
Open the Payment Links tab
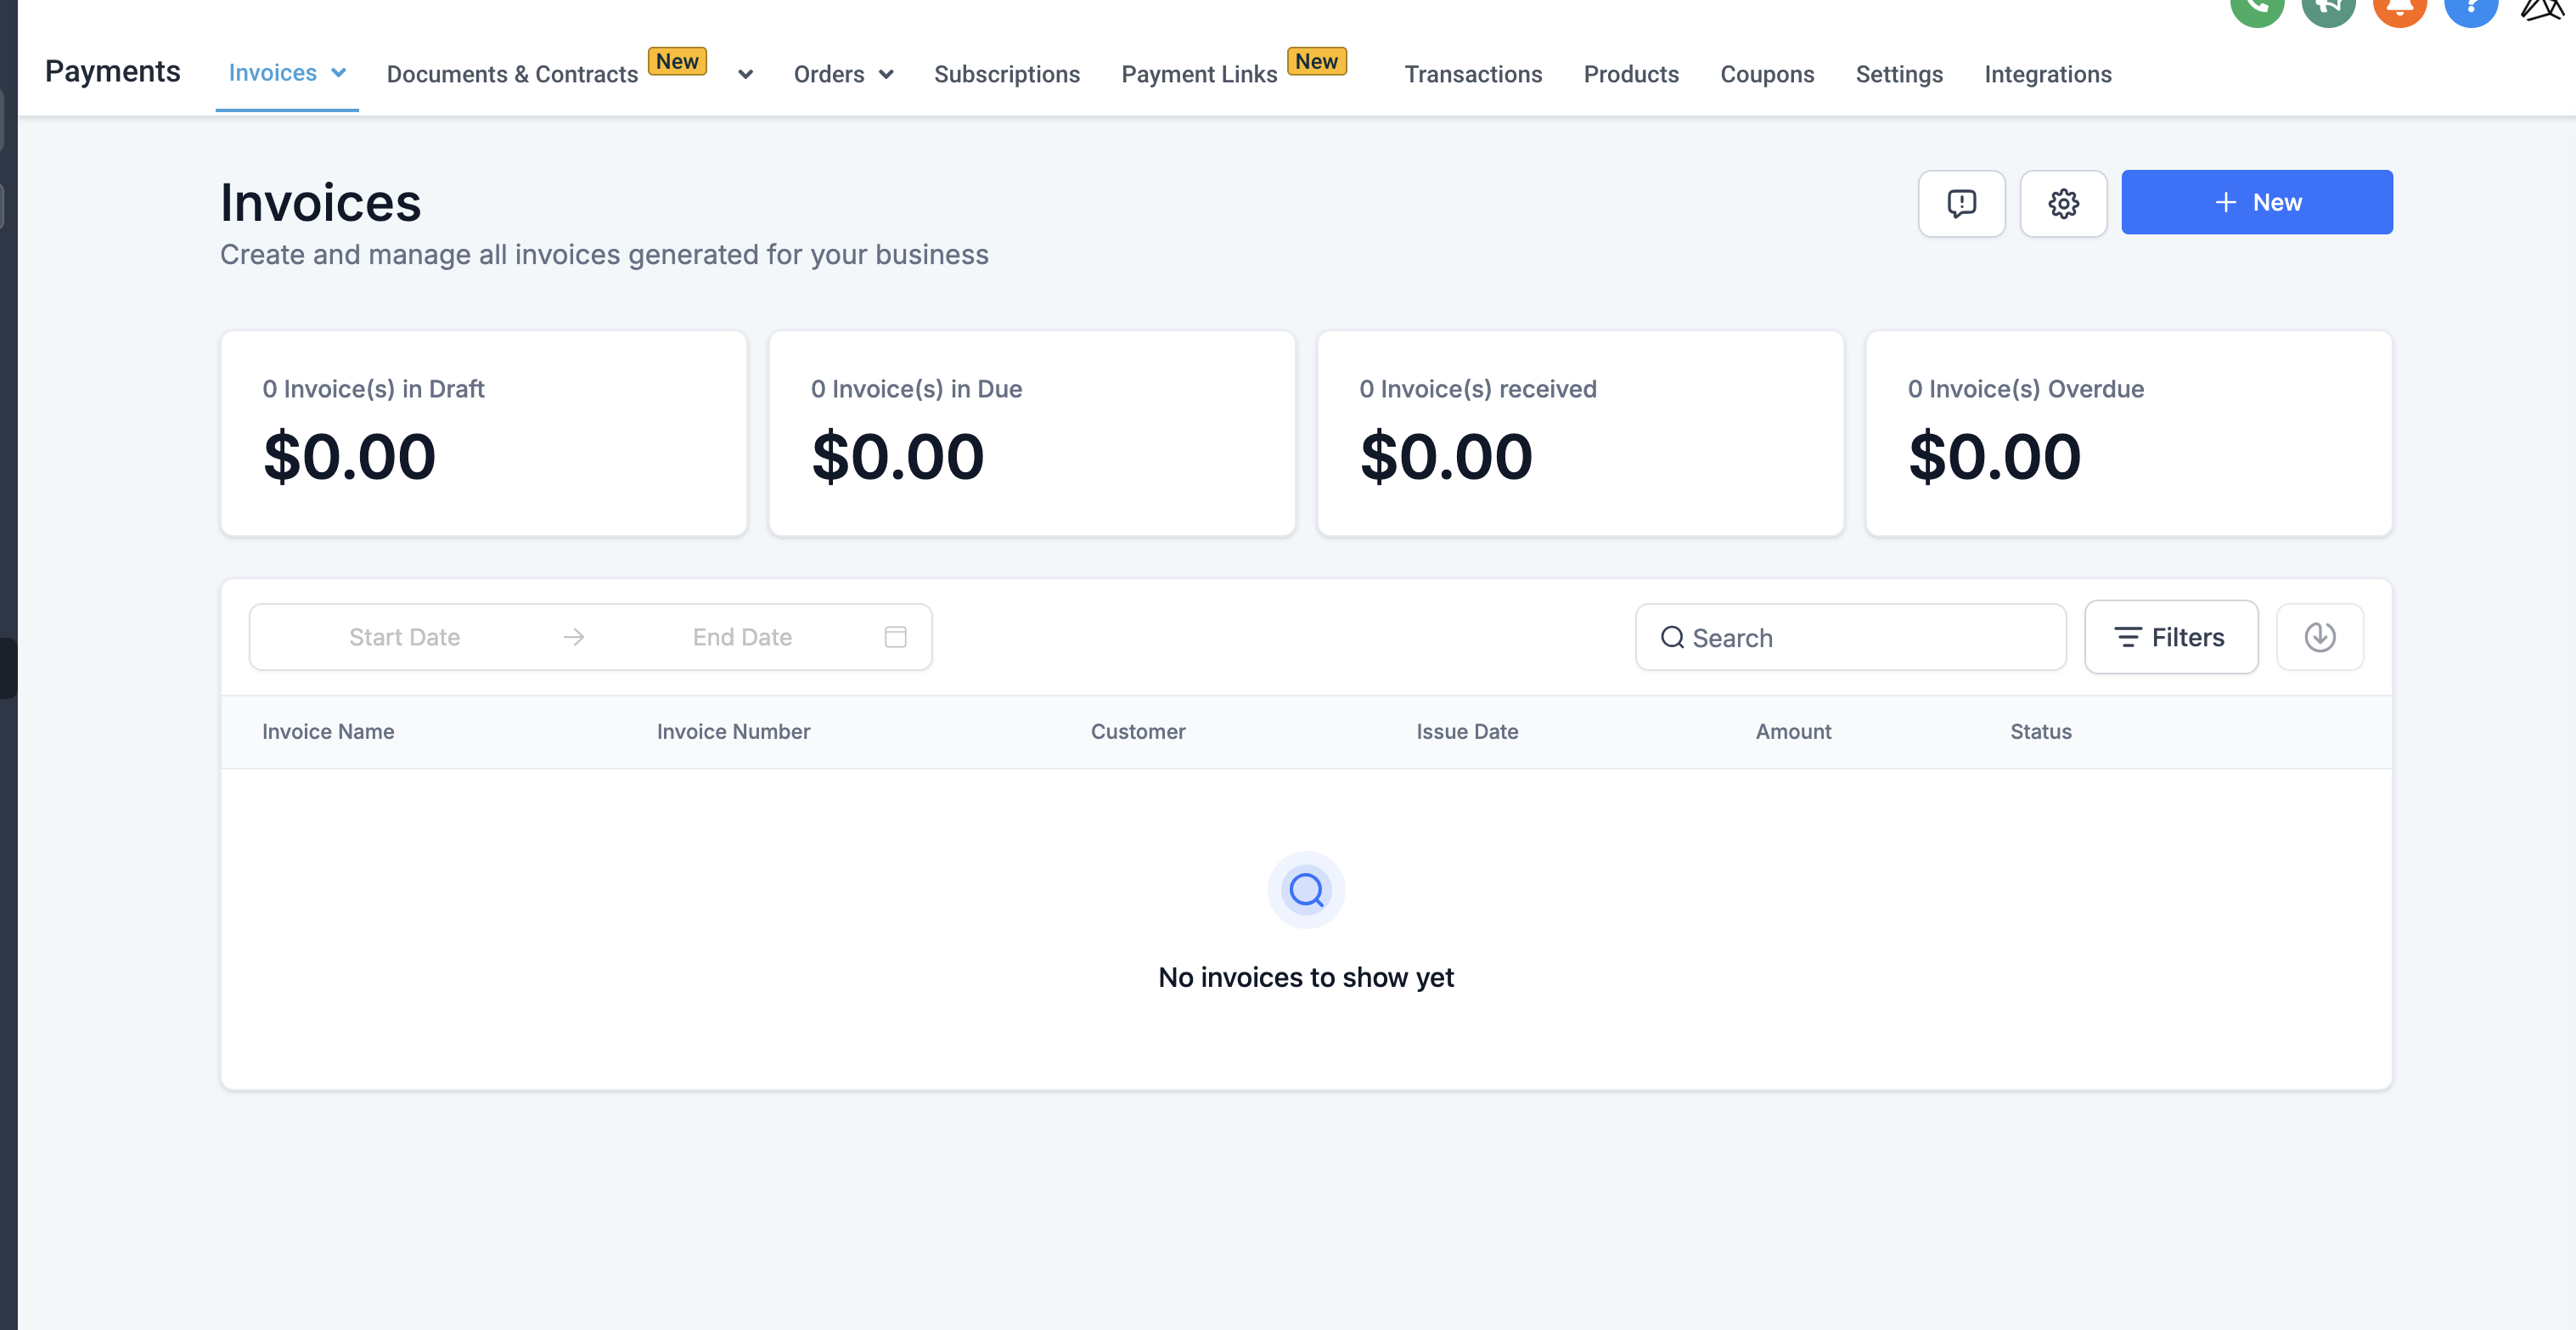(1198, 74)
